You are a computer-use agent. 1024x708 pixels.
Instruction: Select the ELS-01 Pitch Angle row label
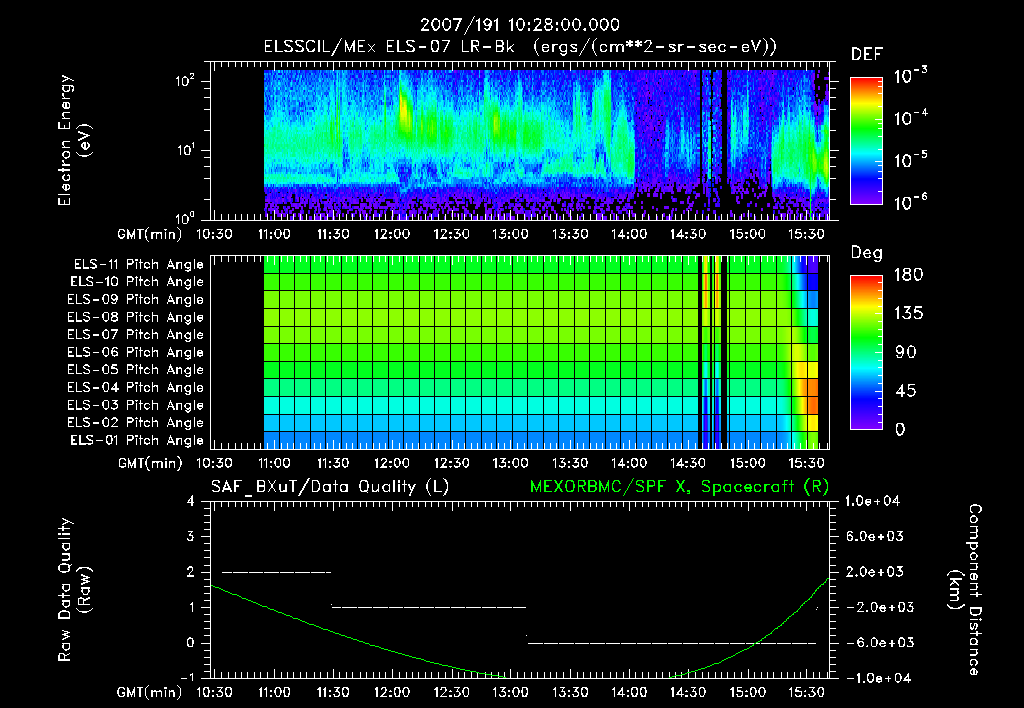point(137,440)
